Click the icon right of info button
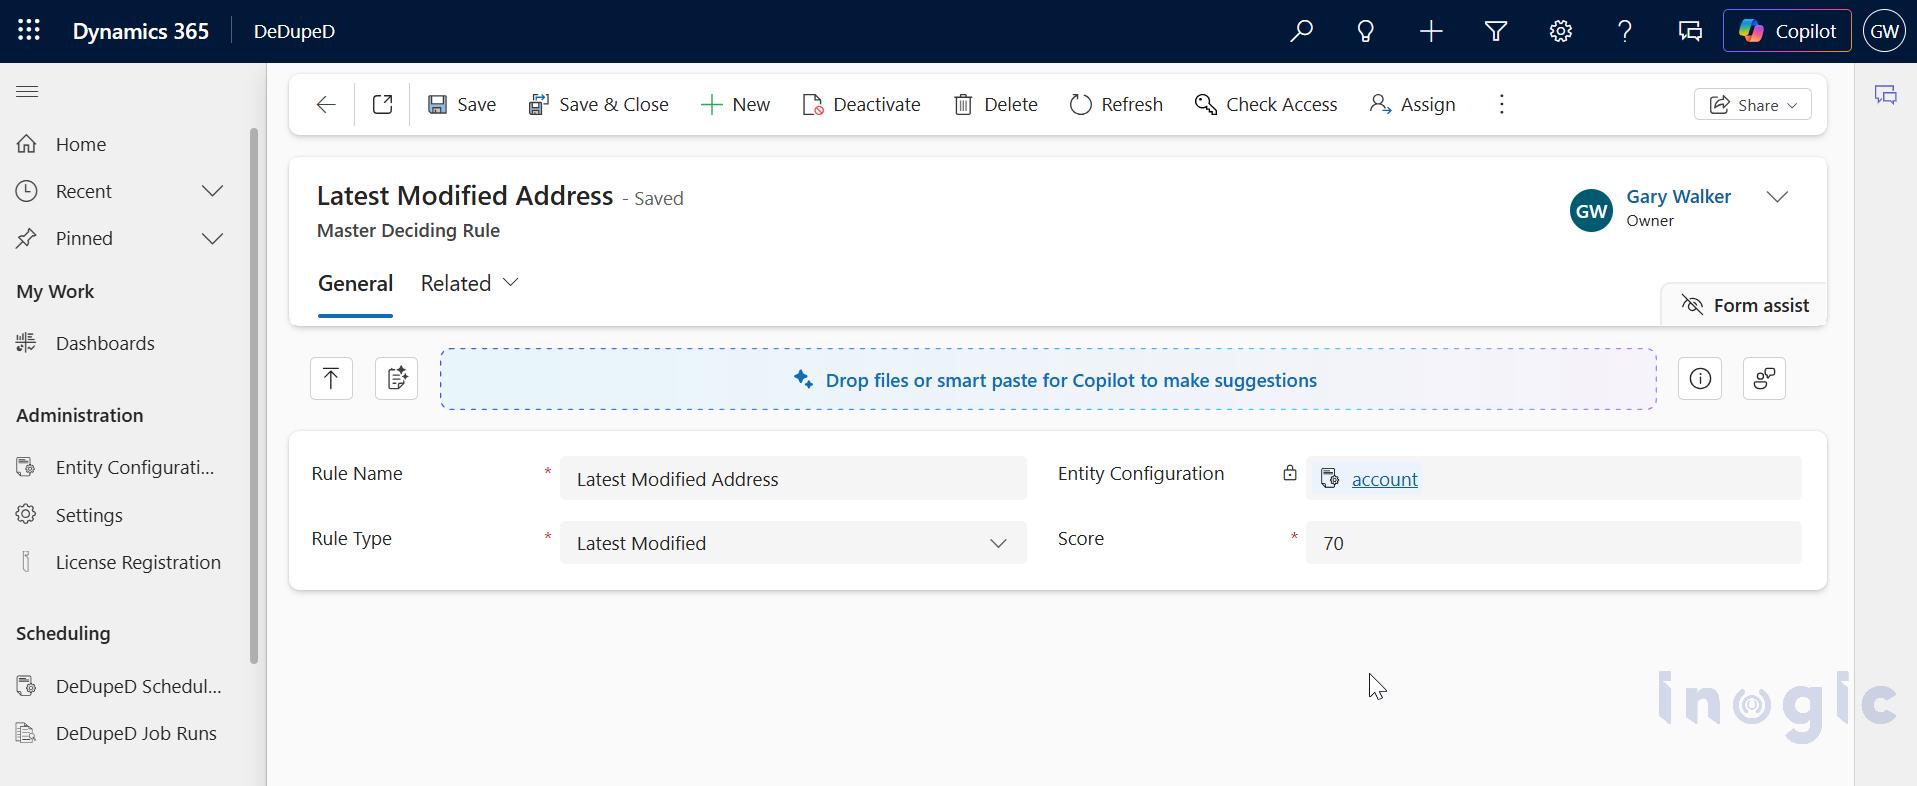1917x786 pixels. [1764, 378]
